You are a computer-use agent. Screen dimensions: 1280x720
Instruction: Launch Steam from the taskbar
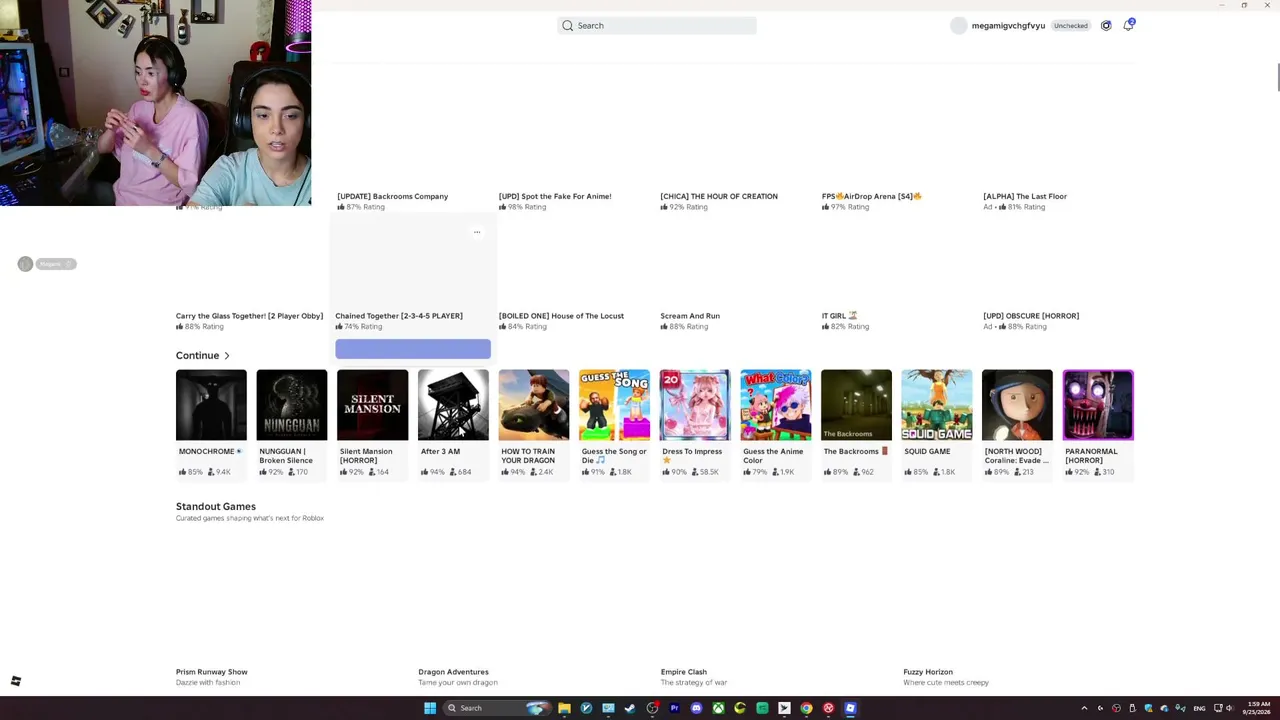(x=630, y=708)
